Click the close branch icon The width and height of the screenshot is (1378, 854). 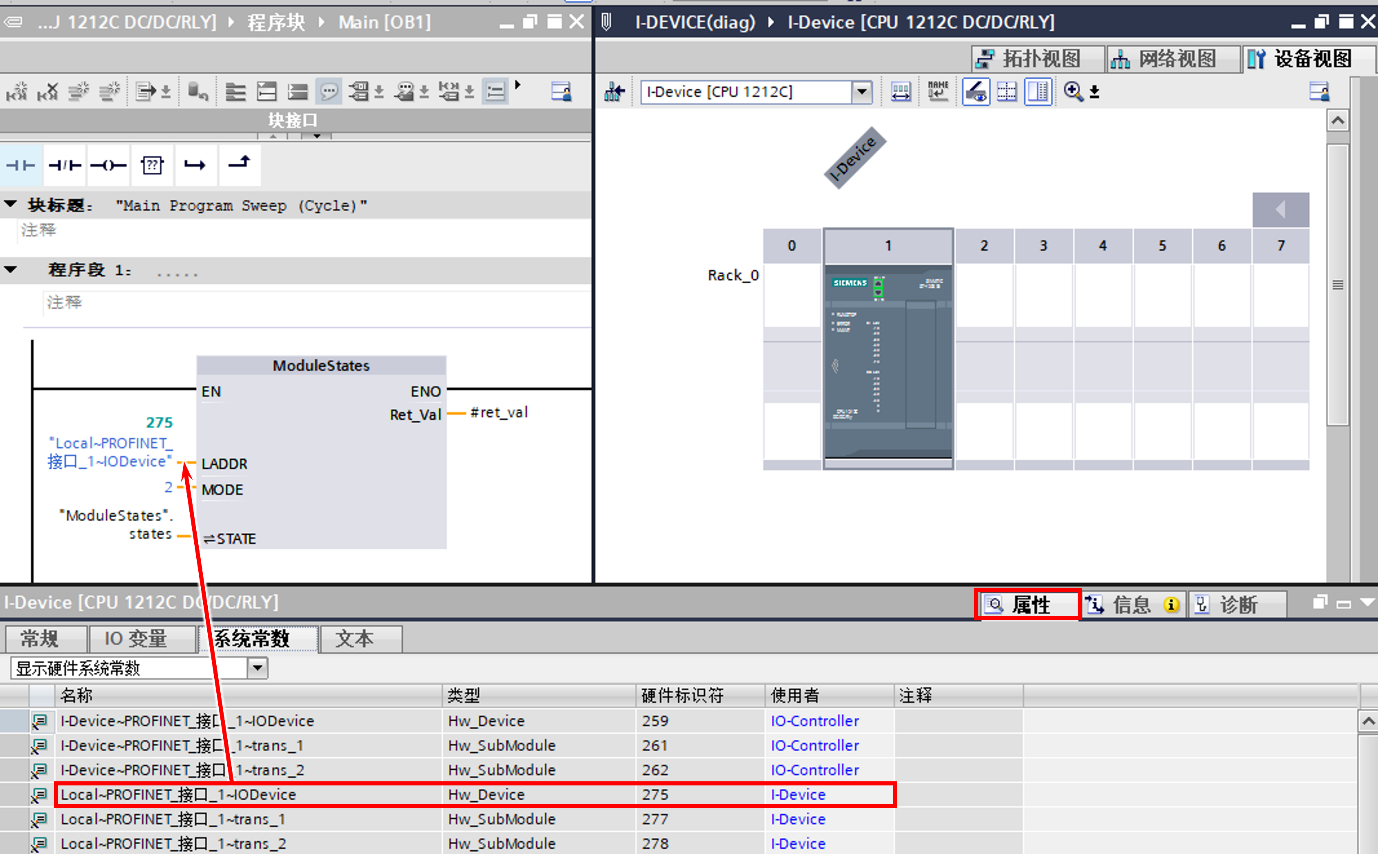click(x=239, y=165)
